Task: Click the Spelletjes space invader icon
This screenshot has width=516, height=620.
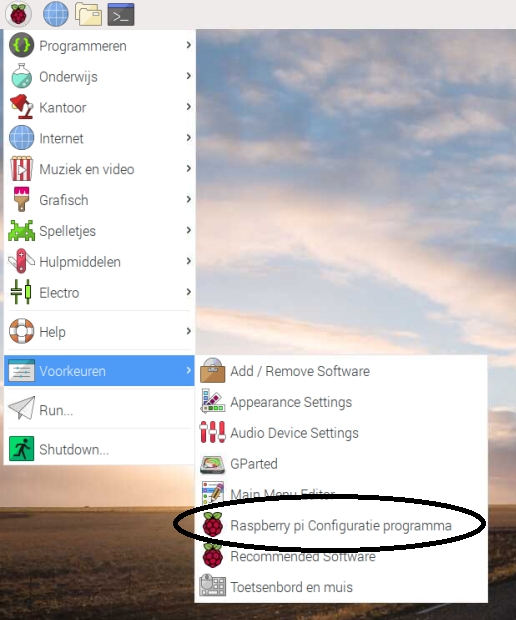Action: [x=21, y=231]
